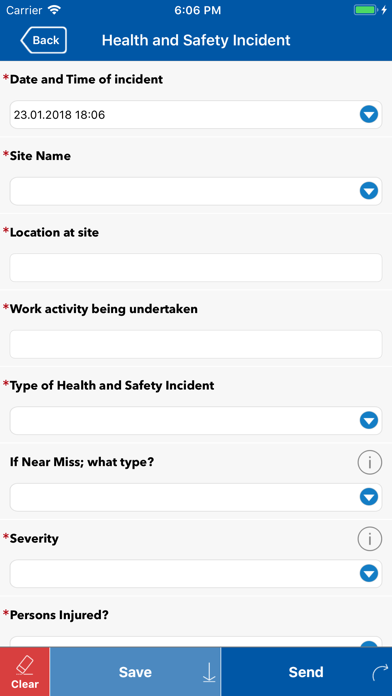
Task: Go back using the Back button
Action: 44,40
